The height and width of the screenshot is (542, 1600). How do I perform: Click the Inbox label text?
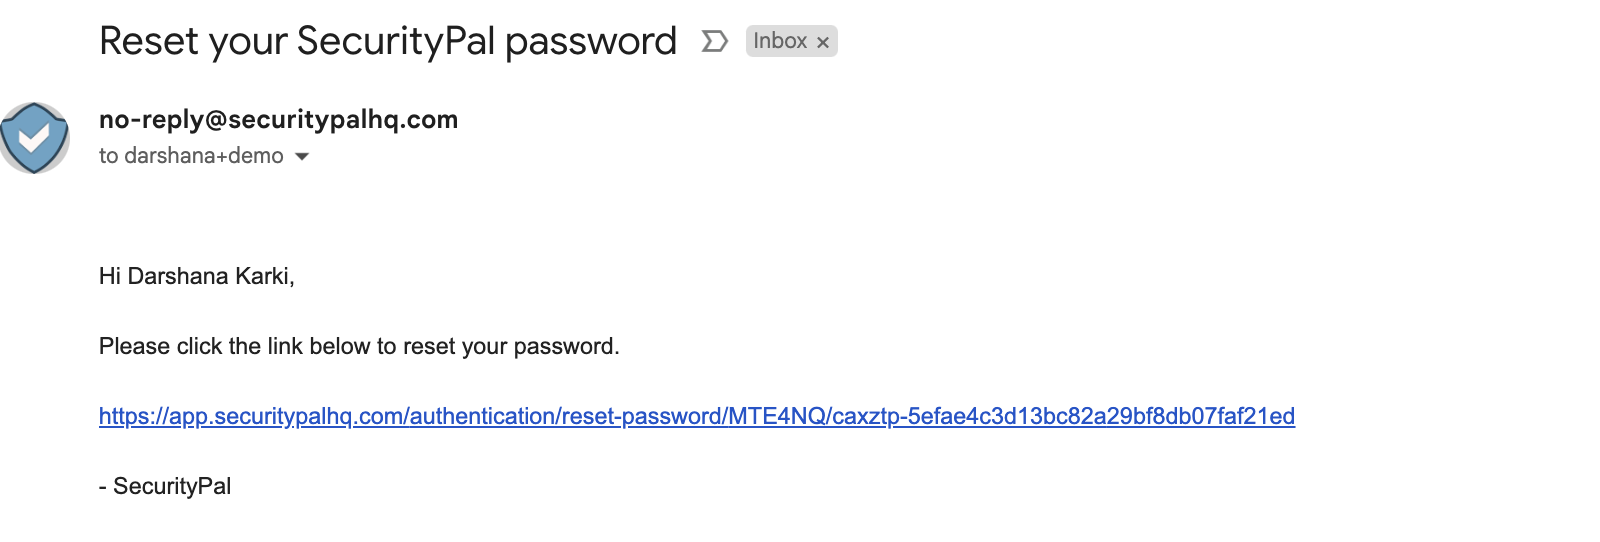tap(780, 41)
